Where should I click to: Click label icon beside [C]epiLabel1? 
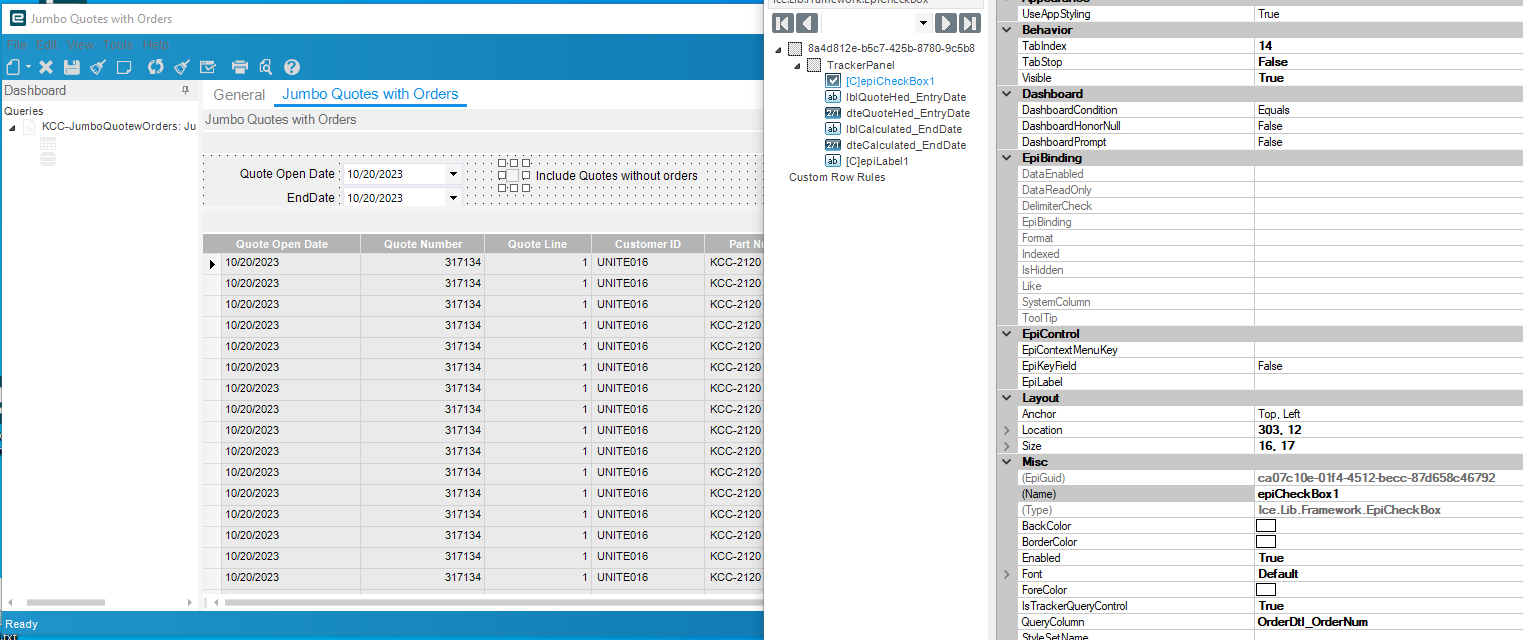(x=832, y=161)
